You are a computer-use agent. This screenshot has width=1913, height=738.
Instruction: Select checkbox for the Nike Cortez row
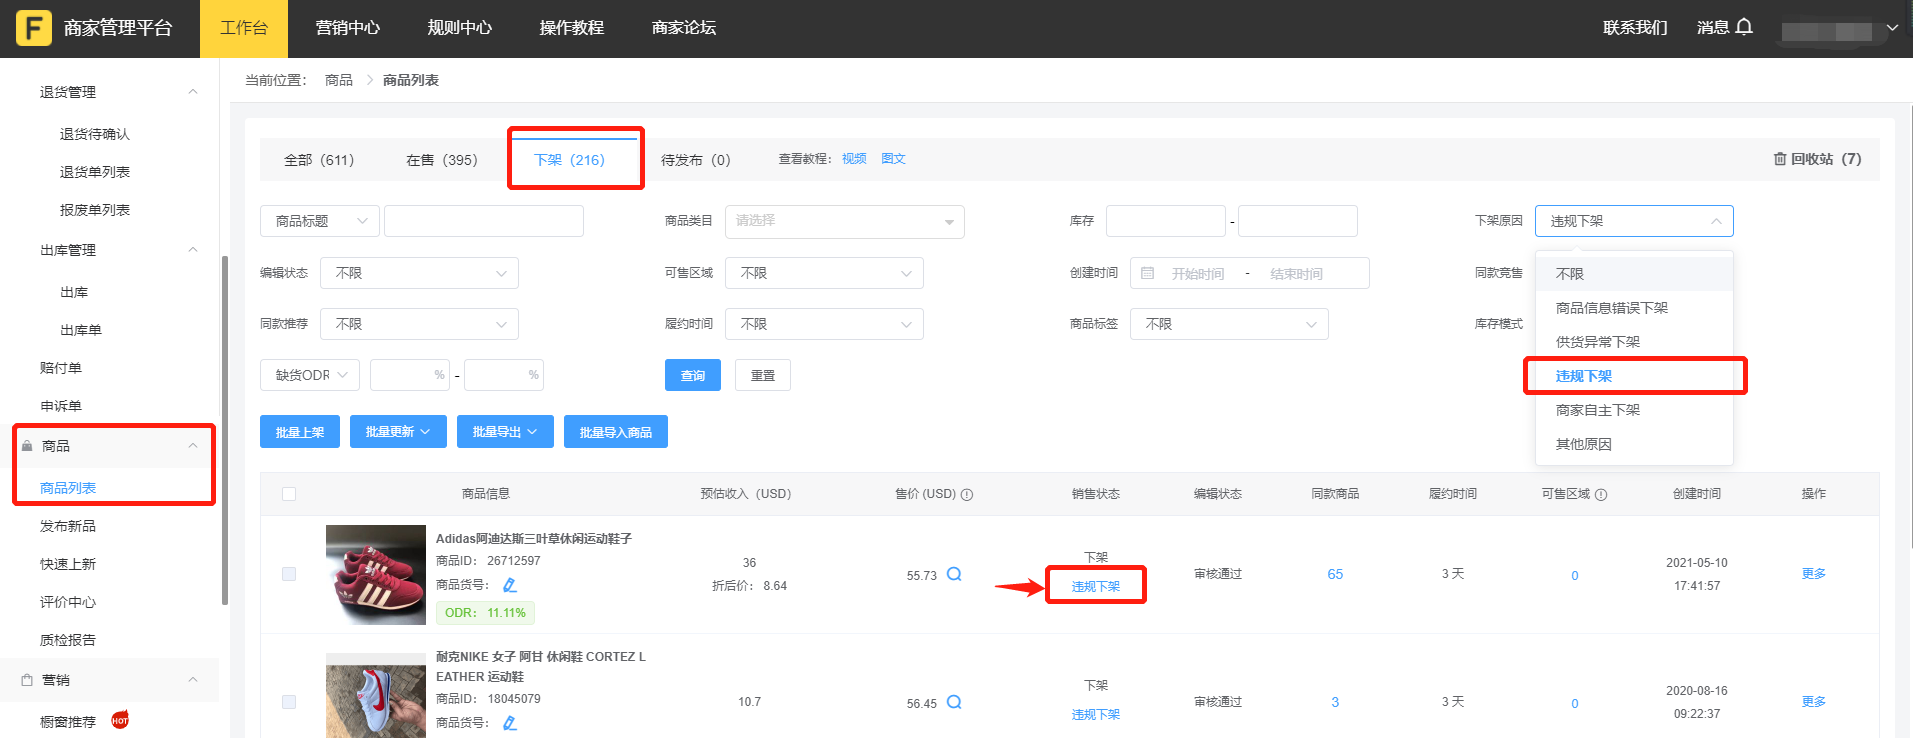289,702
